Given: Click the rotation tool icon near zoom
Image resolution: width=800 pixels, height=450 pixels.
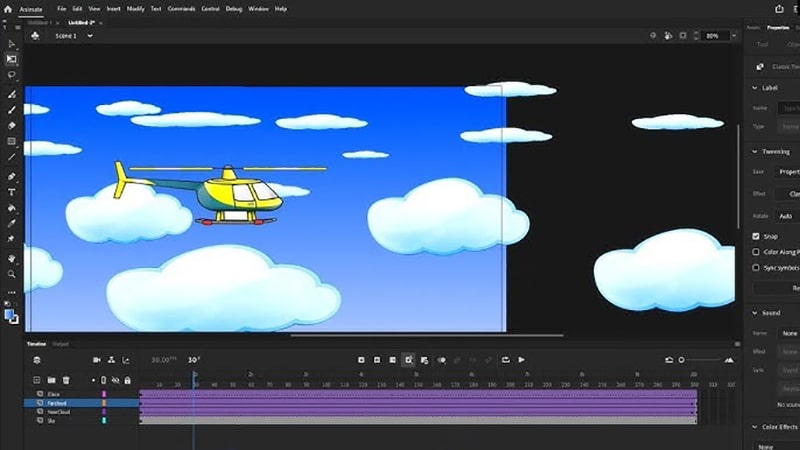Looking at the screenshot, I should [668, 36].
